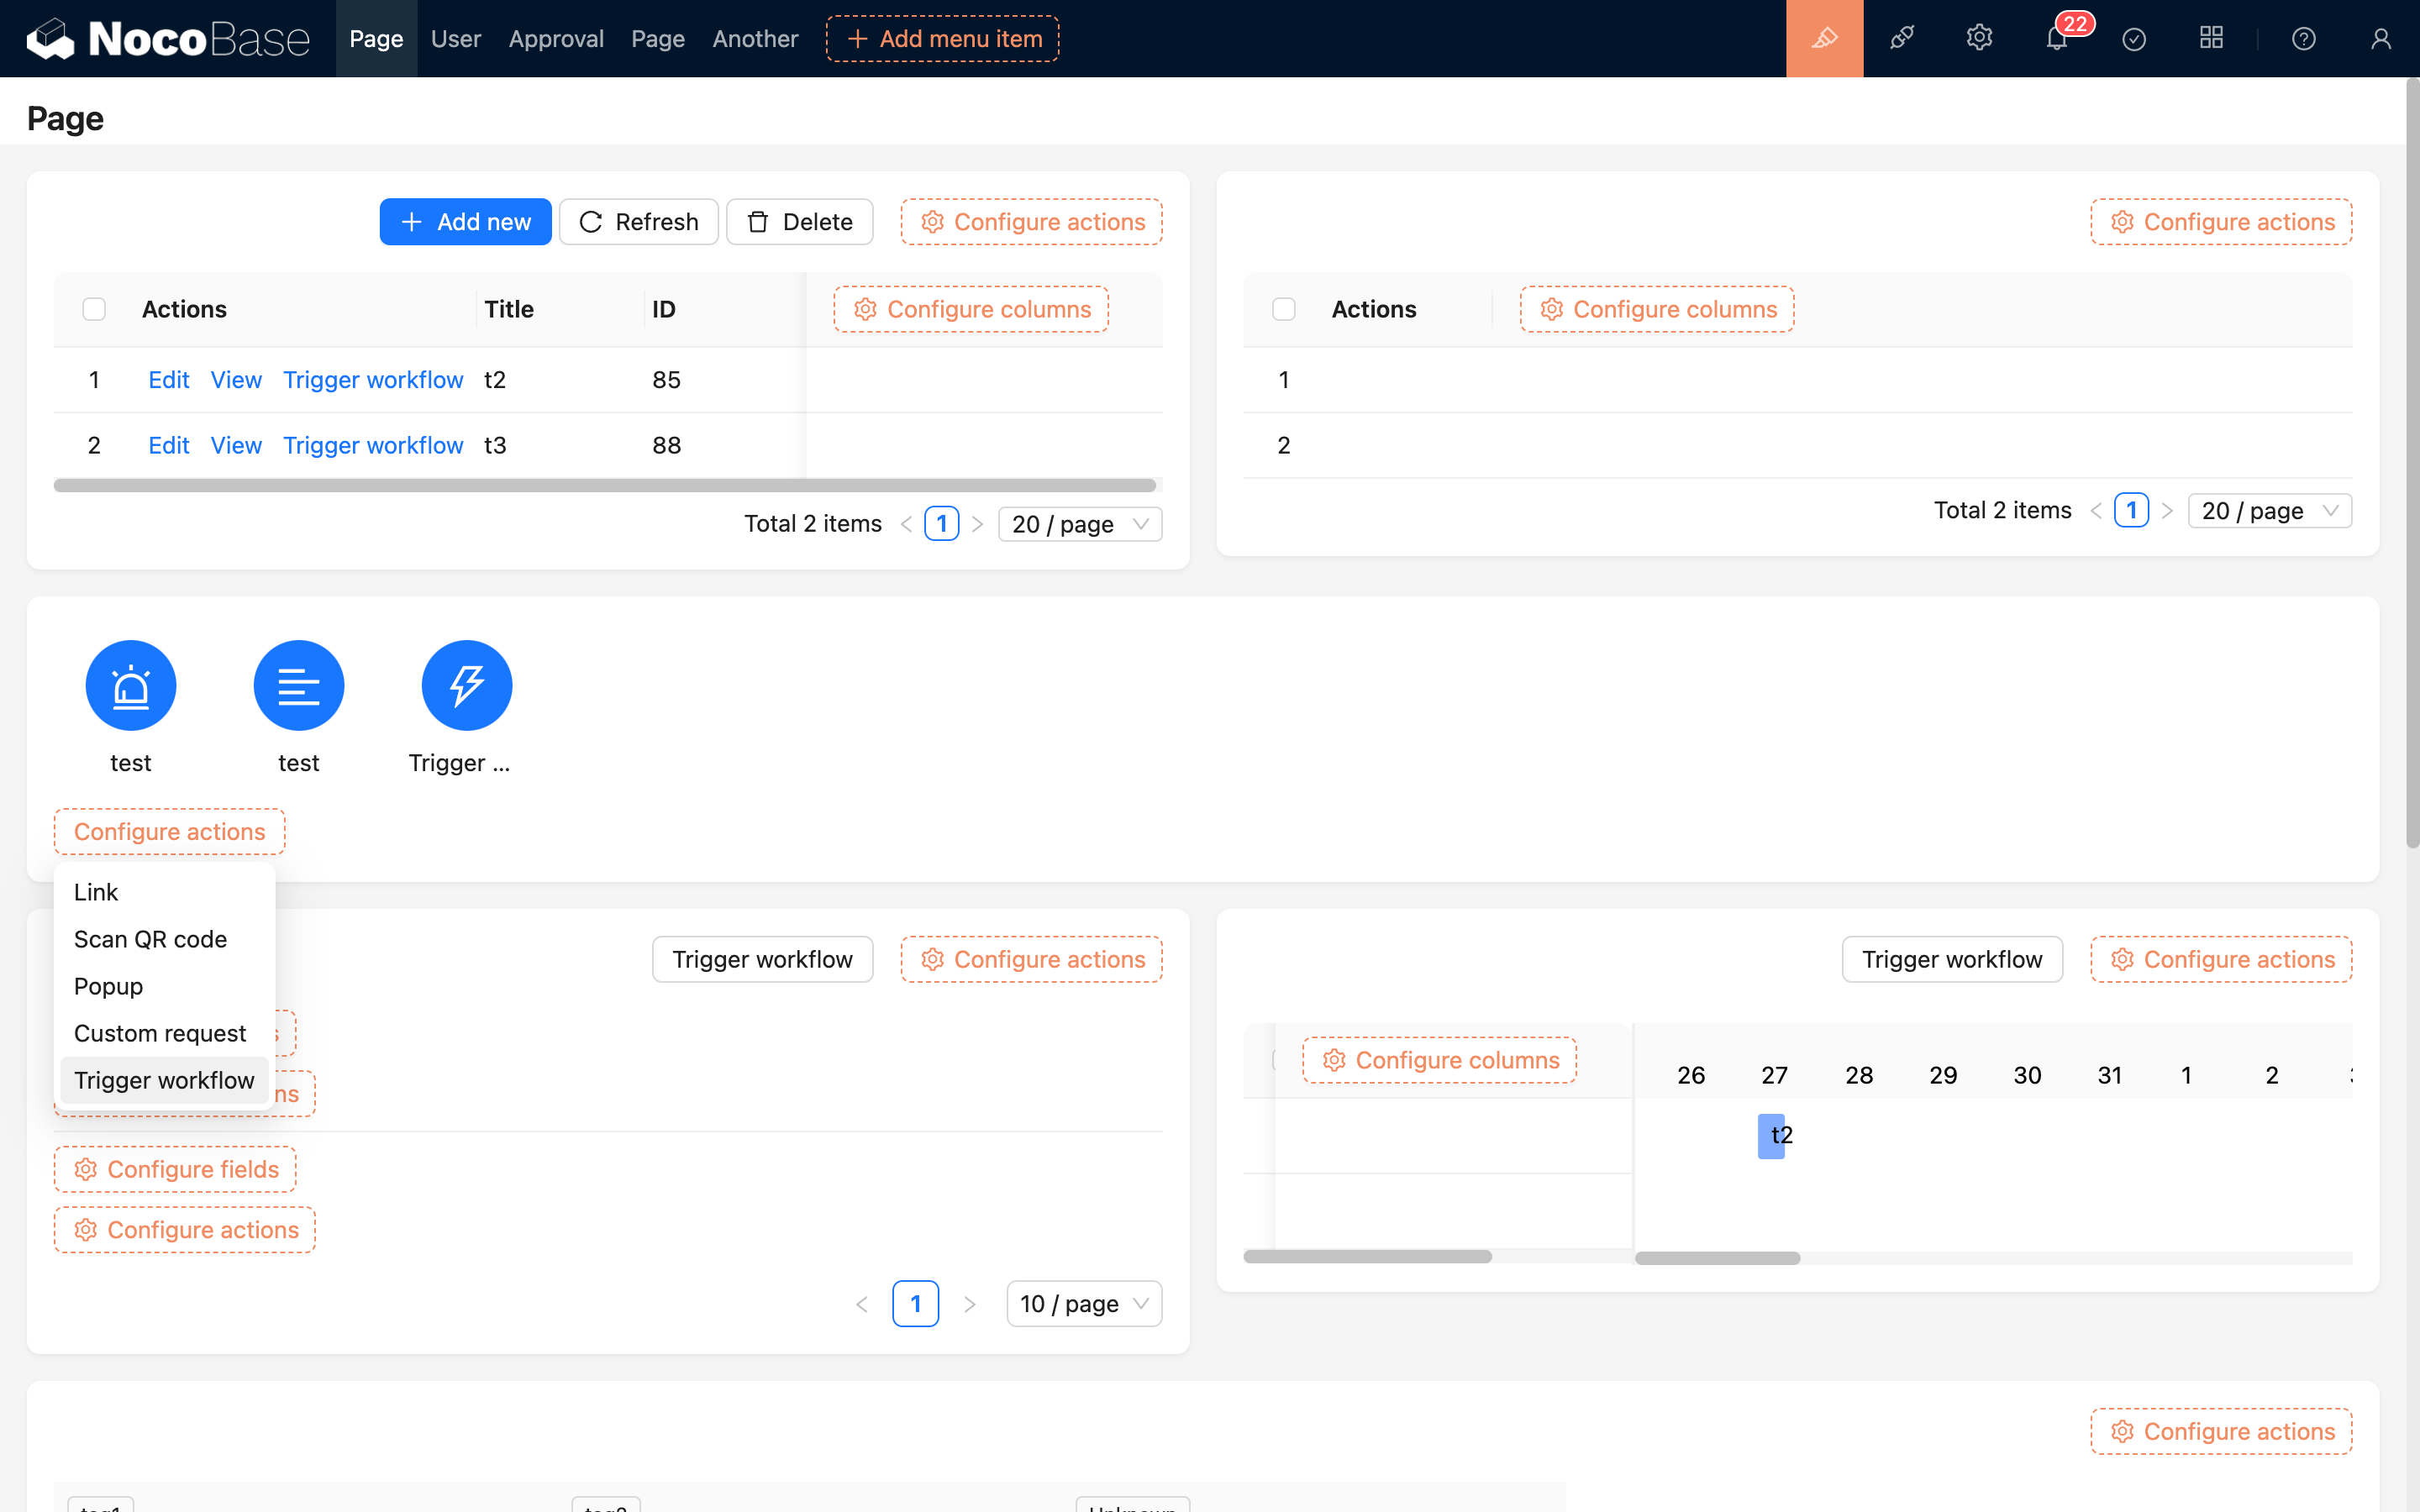Click Edit link in row 1
The image size is (2420, 1512).
pyautogui.click(x=168, y=380)
